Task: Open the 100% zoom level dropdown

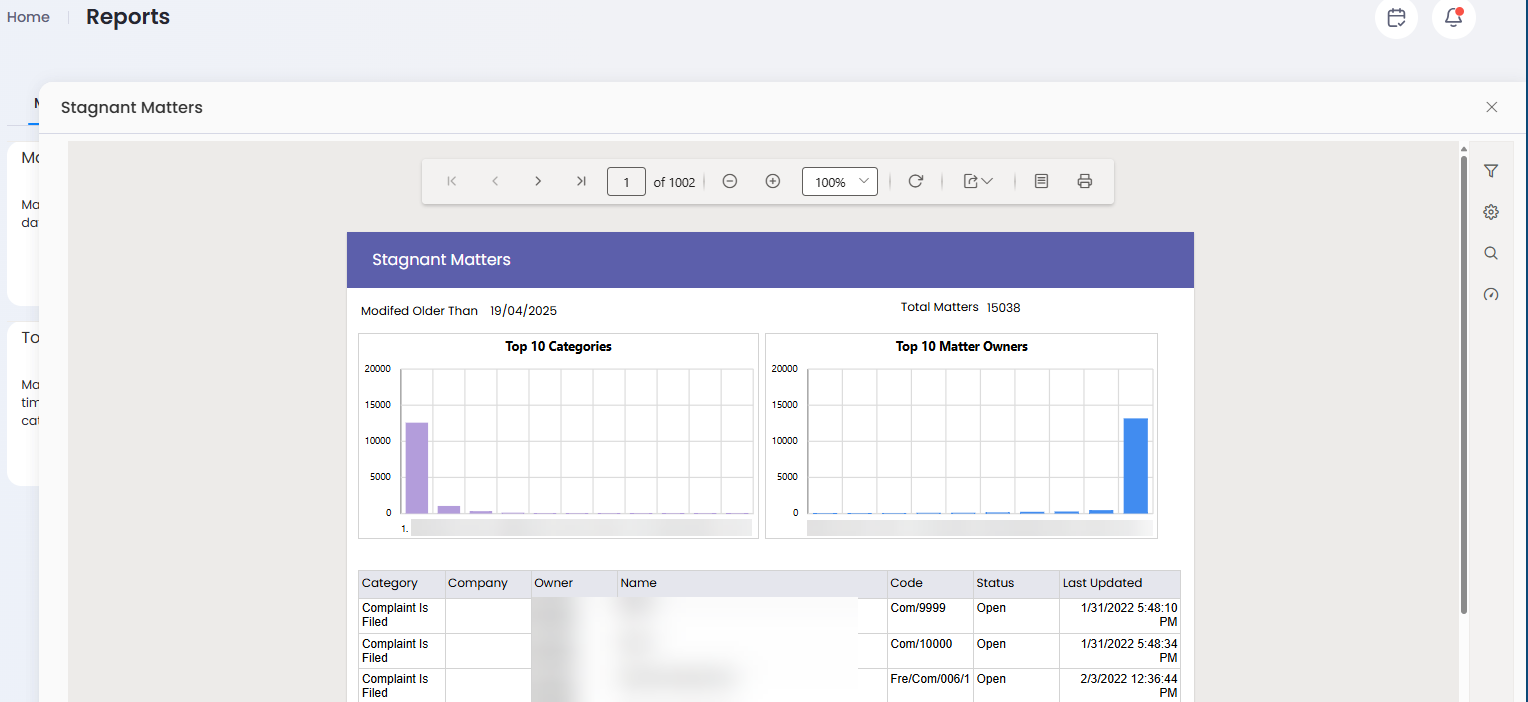Action: 840,182
